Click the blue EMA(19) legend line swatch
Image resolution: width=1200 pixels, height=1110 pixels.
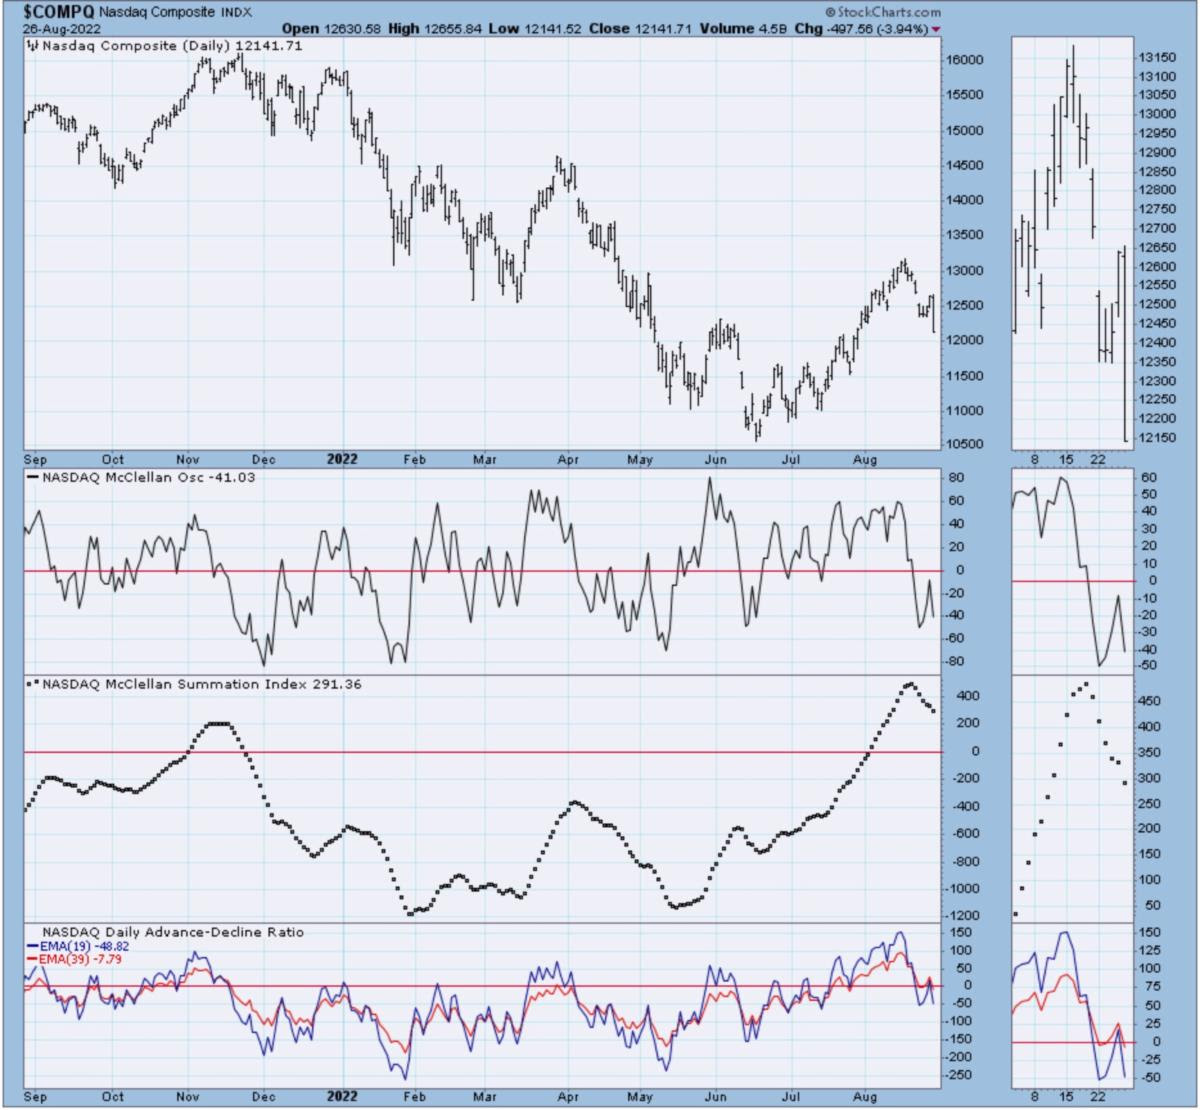click(x=33, y=946)
